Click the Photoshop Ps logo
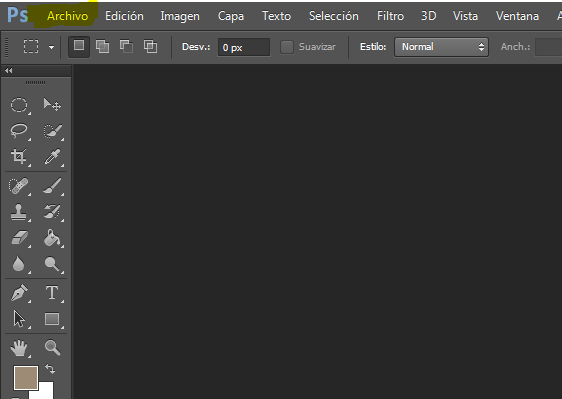Screen dimensions: 562x399 (x=17, y=15)
